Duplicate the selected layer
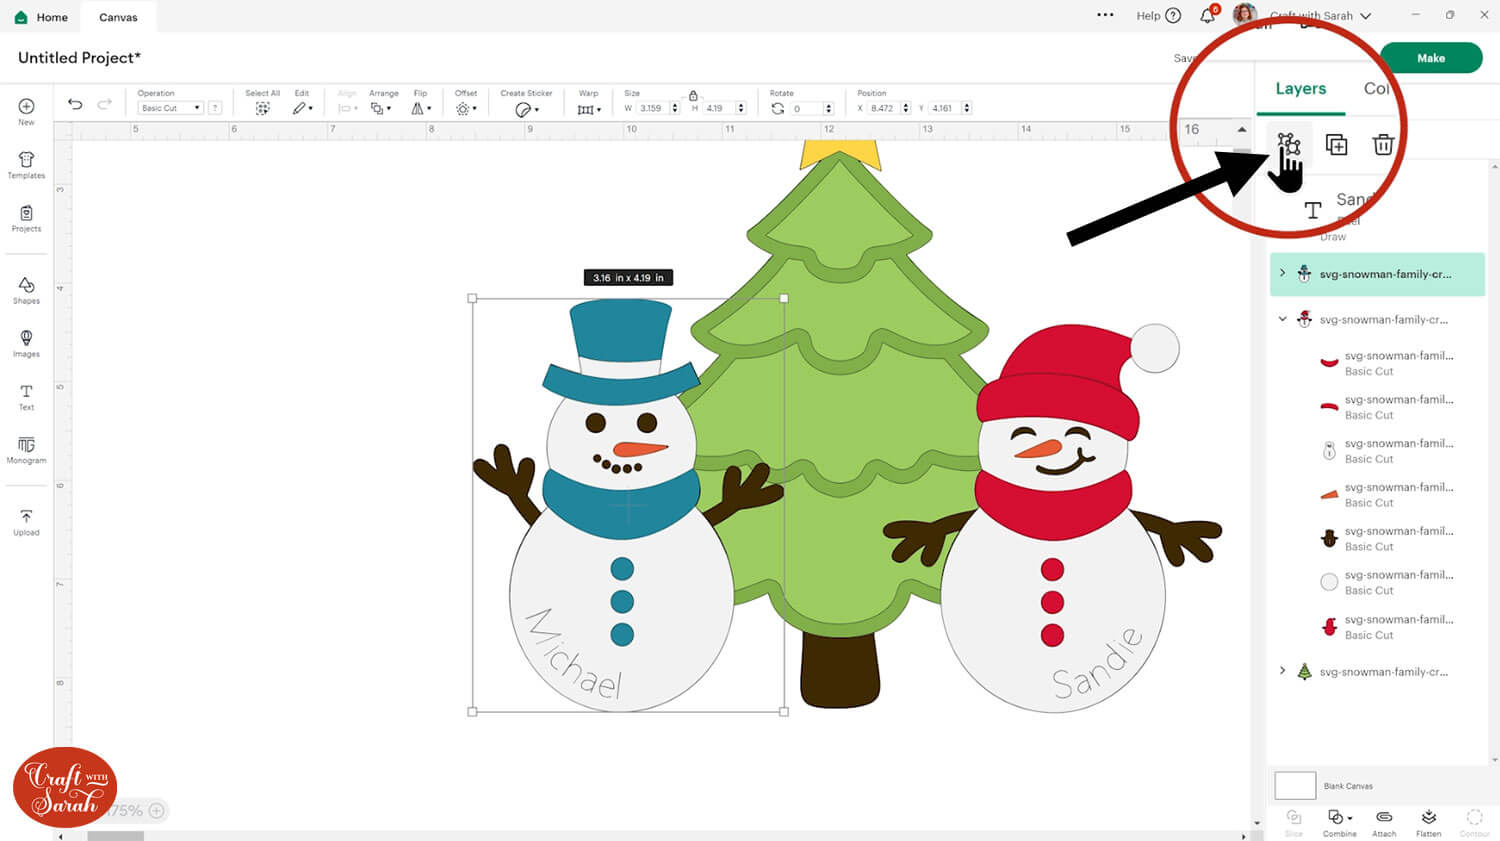This screenshot has width=1500, height=841. pos(1336,145)
